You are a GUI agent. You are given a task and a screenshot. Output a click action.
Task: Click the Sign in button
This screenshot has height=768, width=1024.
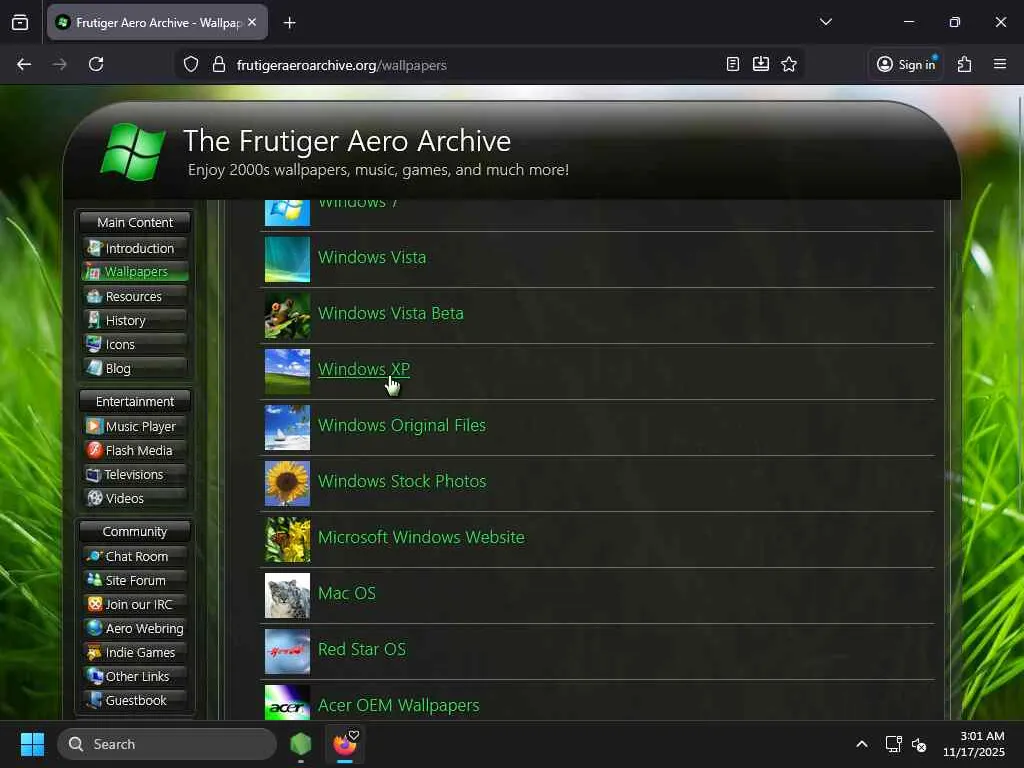(906, 64)
